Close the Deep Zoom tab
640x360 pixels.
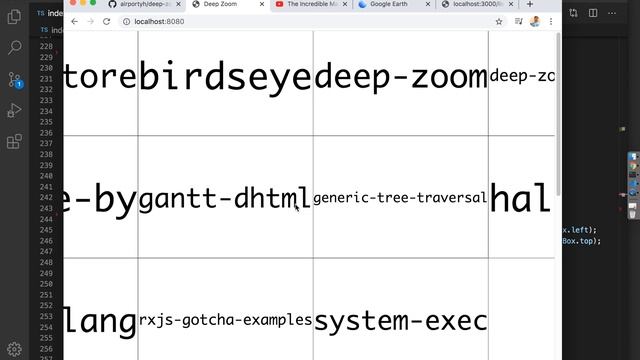262,4
